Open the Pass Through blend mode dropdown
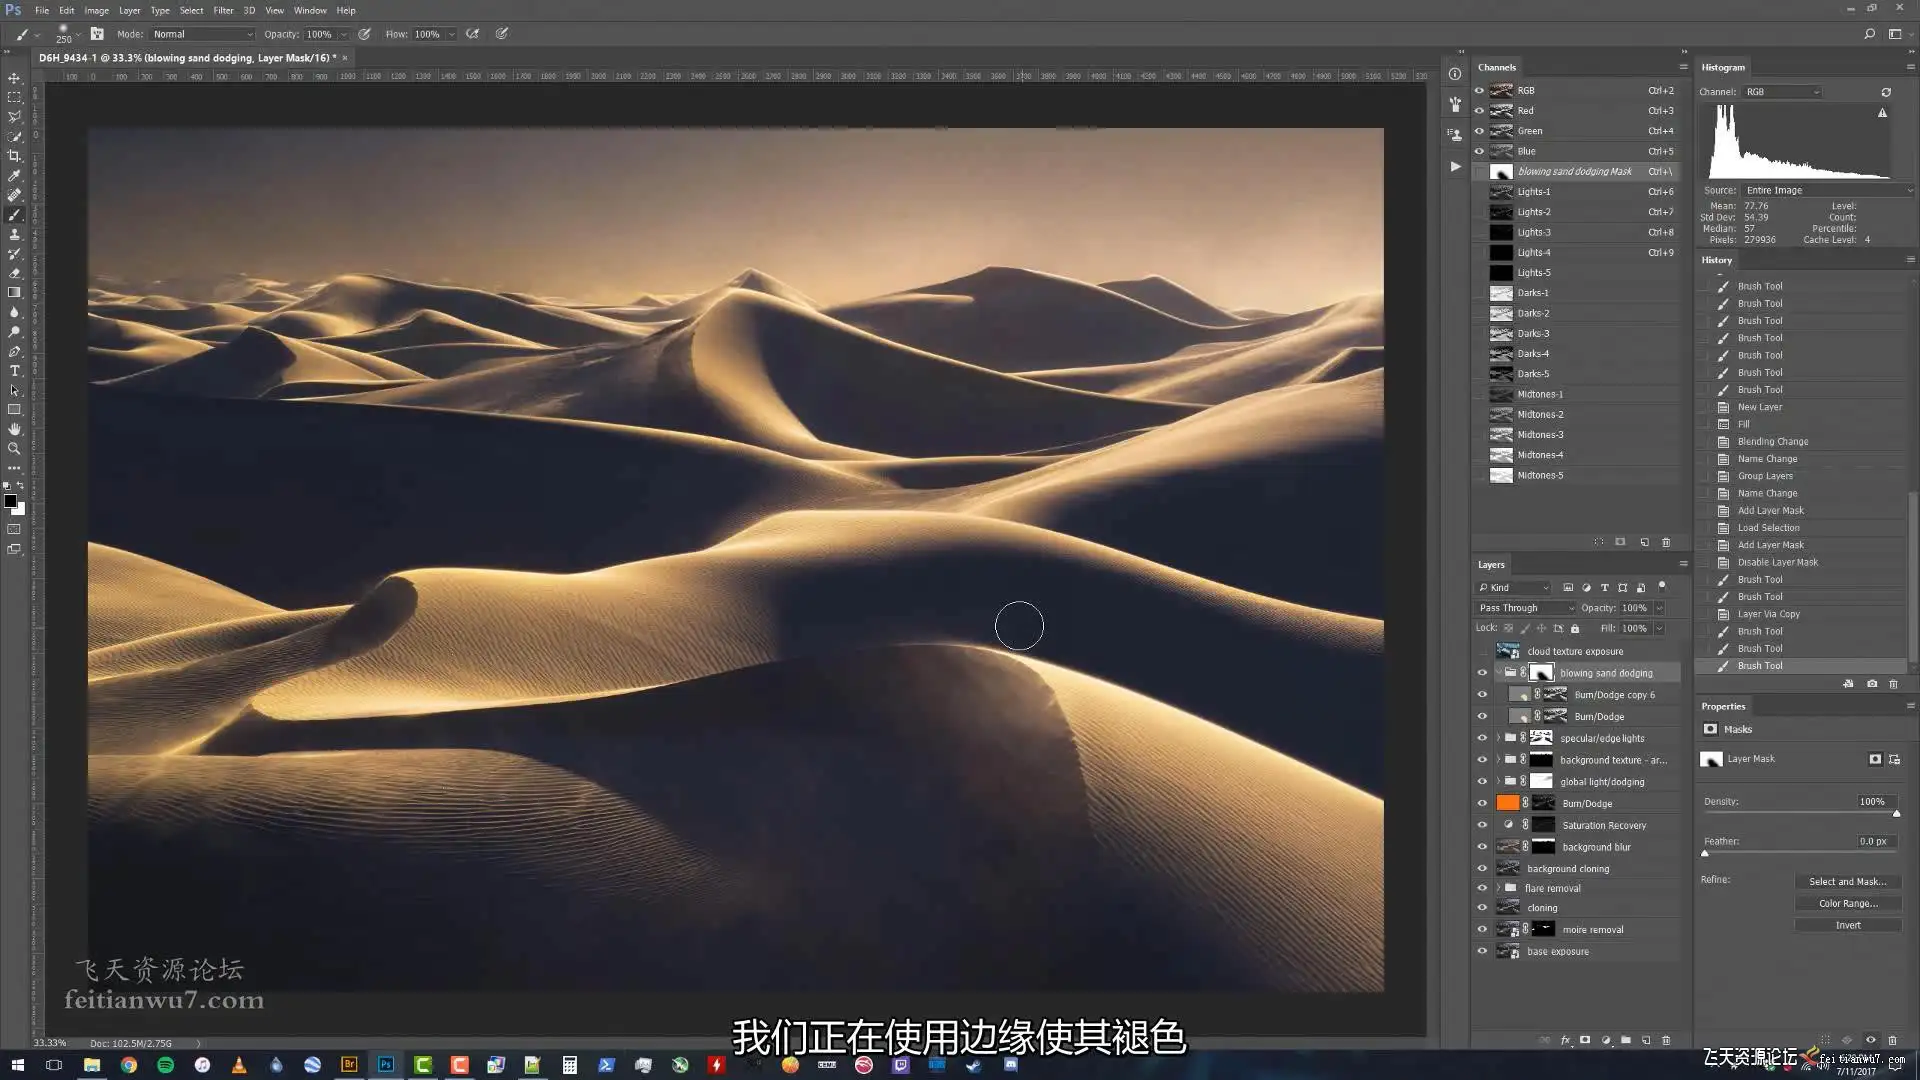Image resolution: width=1920 pixels, height=1080 pixels. (x=1525, y=608)
